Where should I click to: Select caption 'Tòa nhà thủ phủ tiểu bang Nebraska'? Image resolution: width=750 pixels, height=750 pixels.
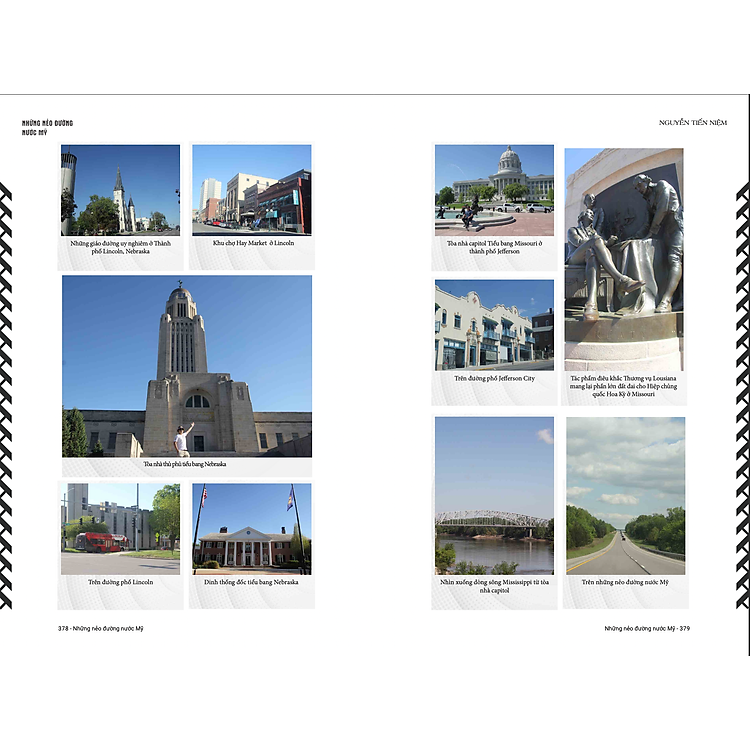[186, 464]
